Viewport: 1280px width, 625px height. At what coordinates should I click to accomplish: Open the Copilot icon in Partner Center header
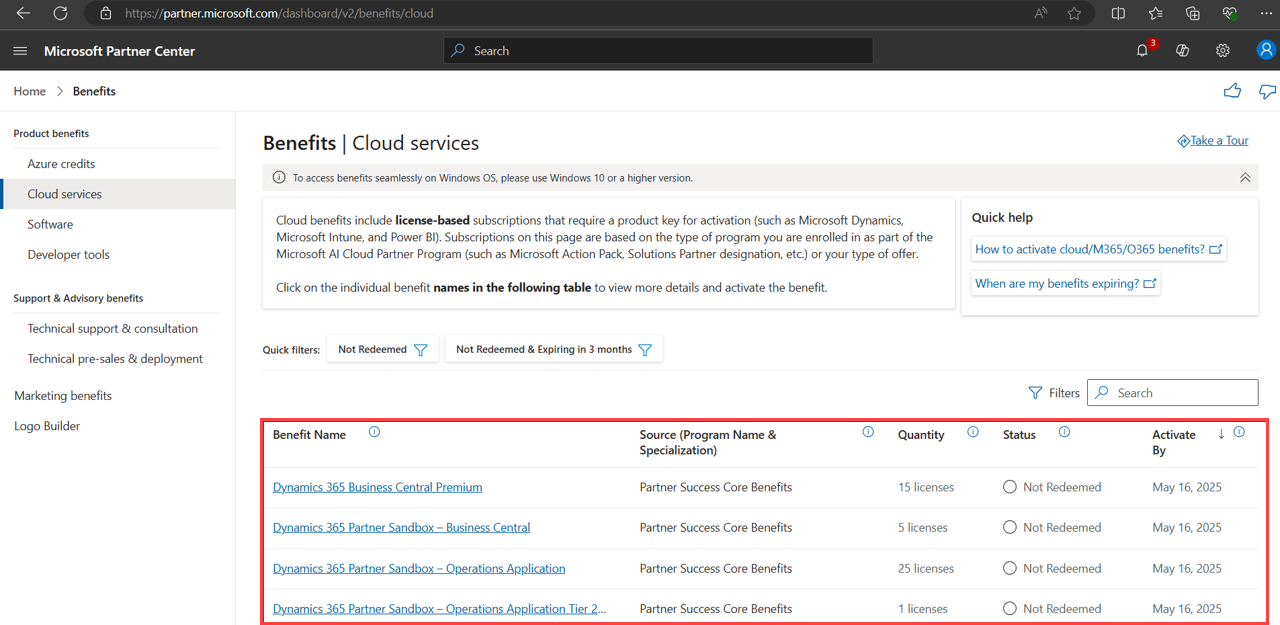click(1182, 50)
